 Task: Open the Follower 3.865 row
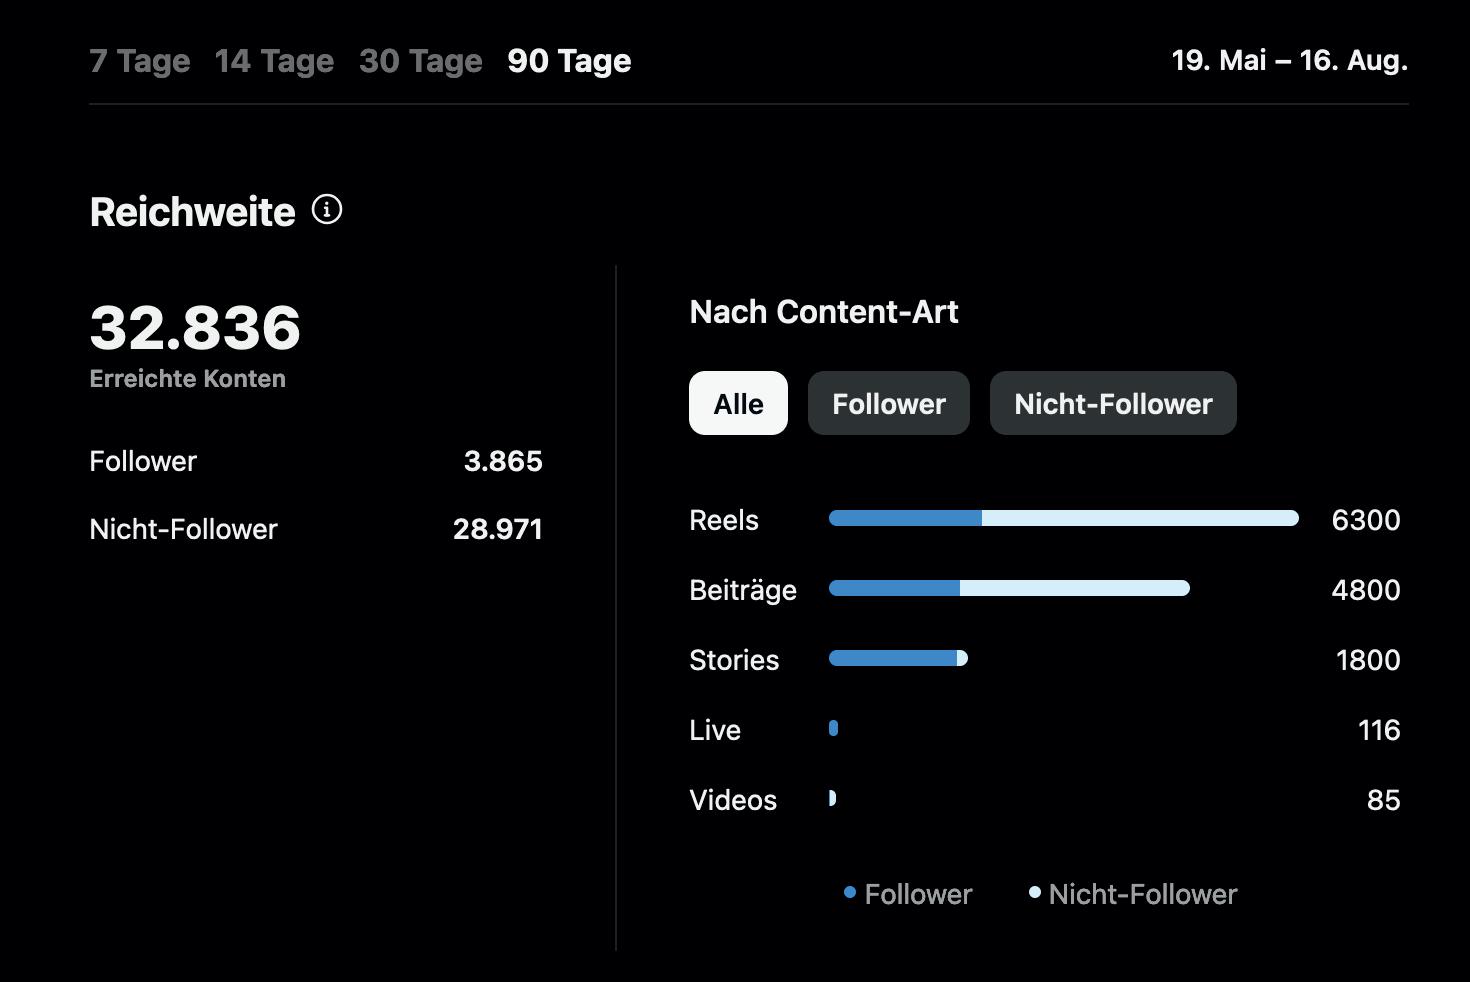point(315,461)
